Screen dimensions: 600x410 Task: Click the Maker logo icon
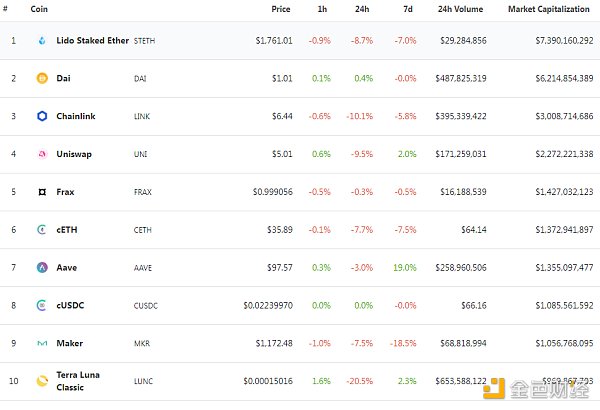click(x=42, y=343)
